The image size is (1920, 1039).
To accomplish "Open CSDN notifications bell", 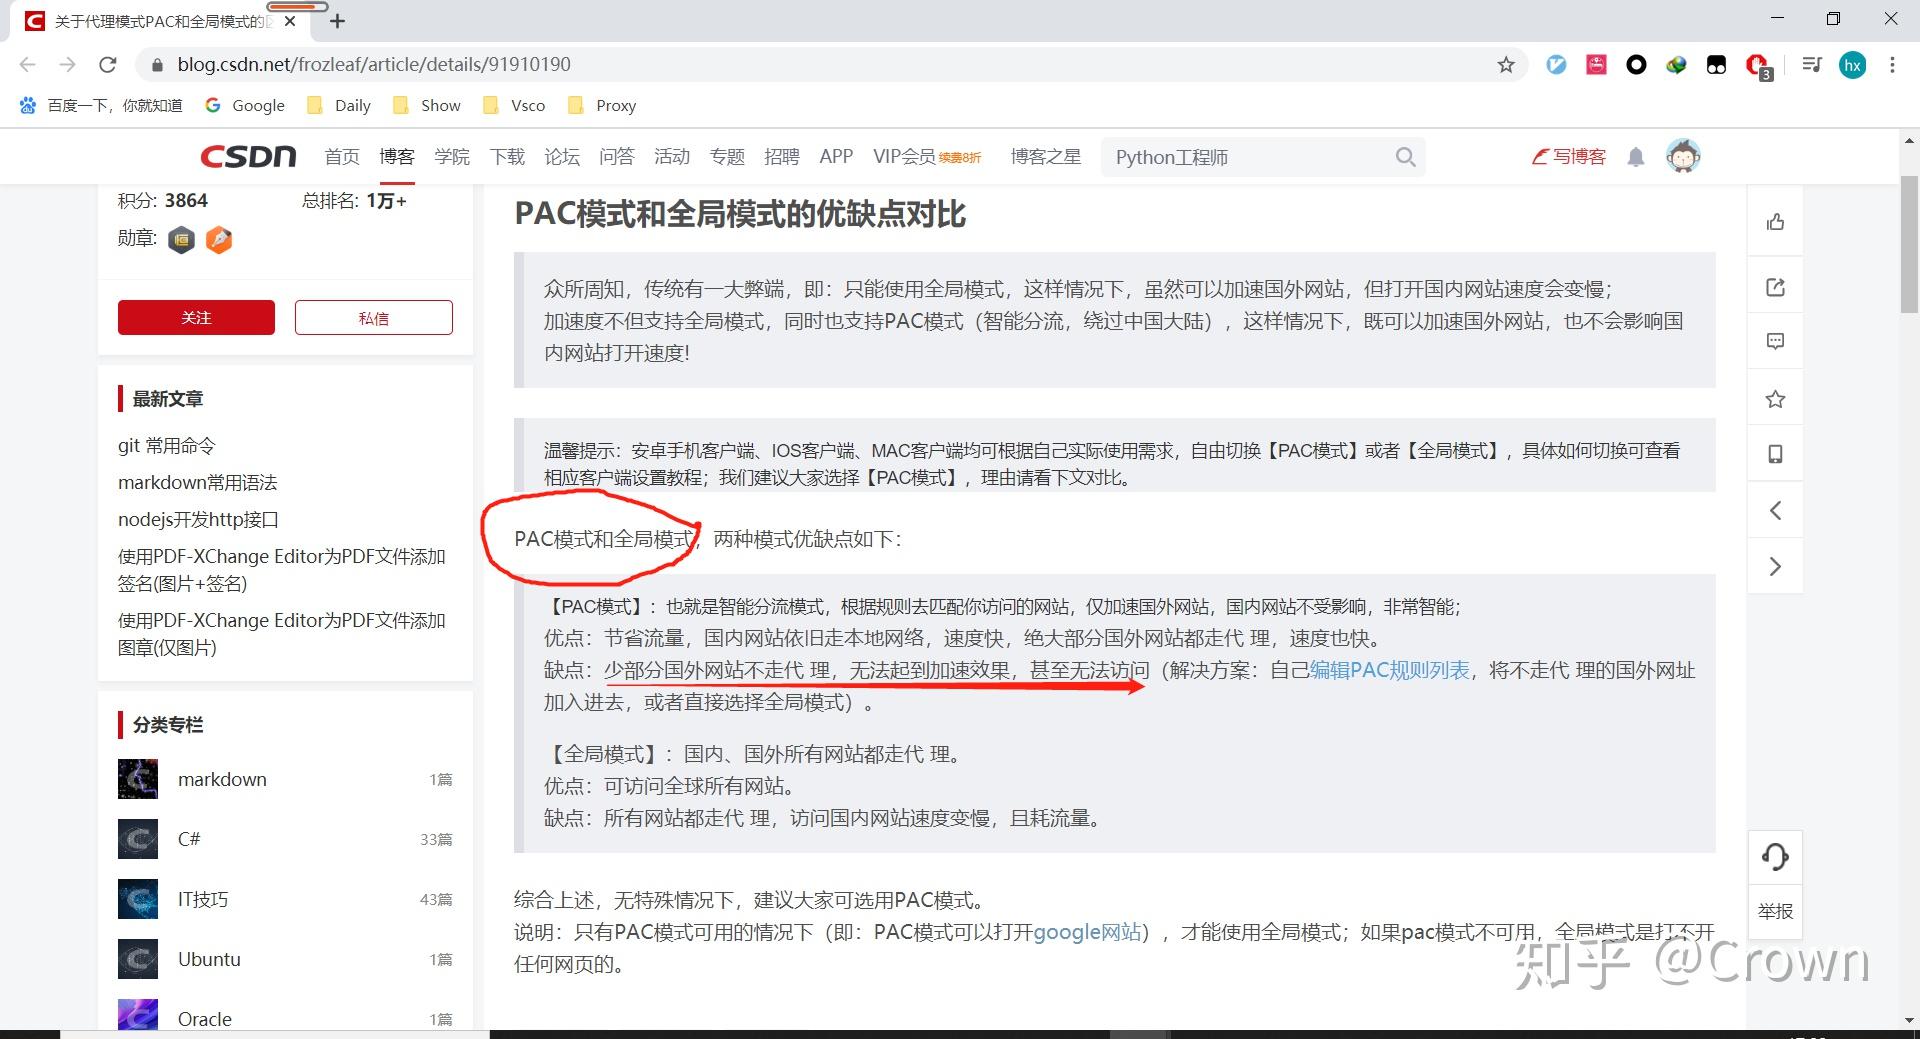I will [x=1636, y=157].
